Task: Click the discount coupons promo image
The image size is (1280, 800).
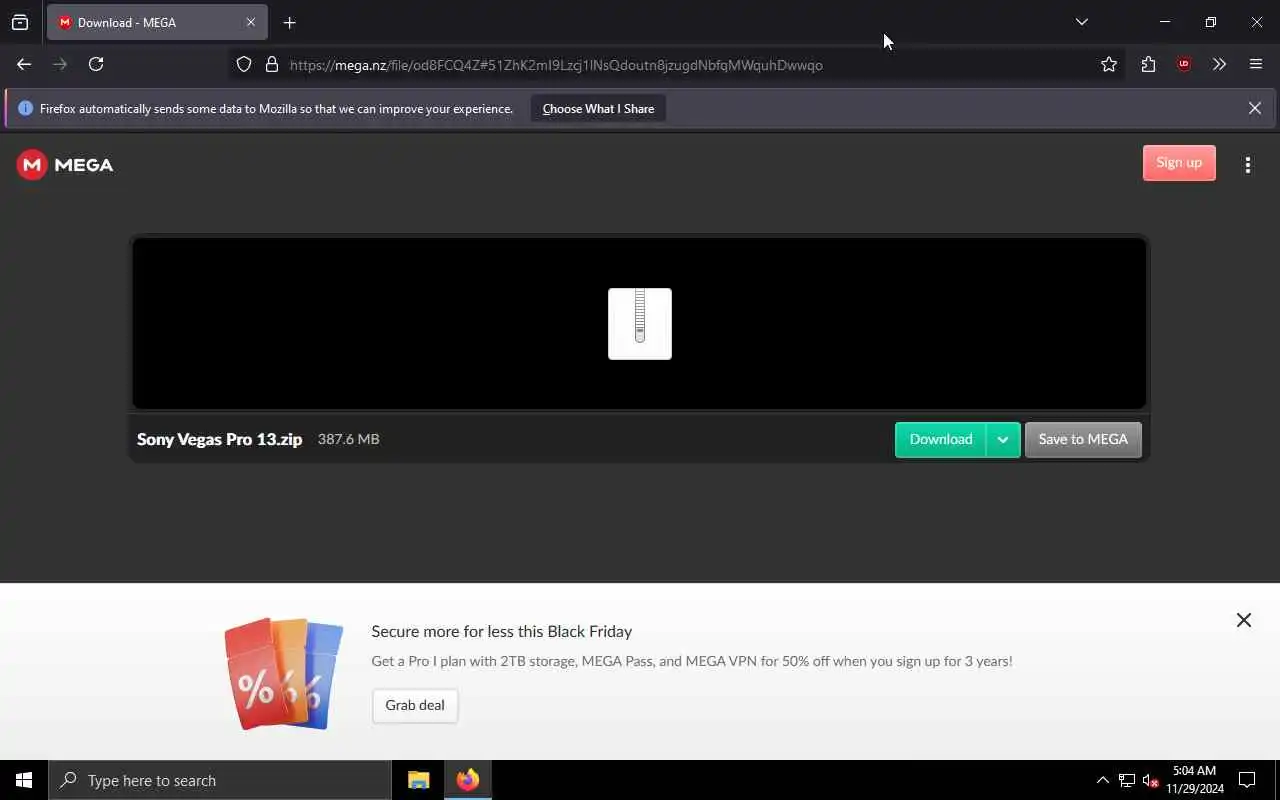Action: 284,674
